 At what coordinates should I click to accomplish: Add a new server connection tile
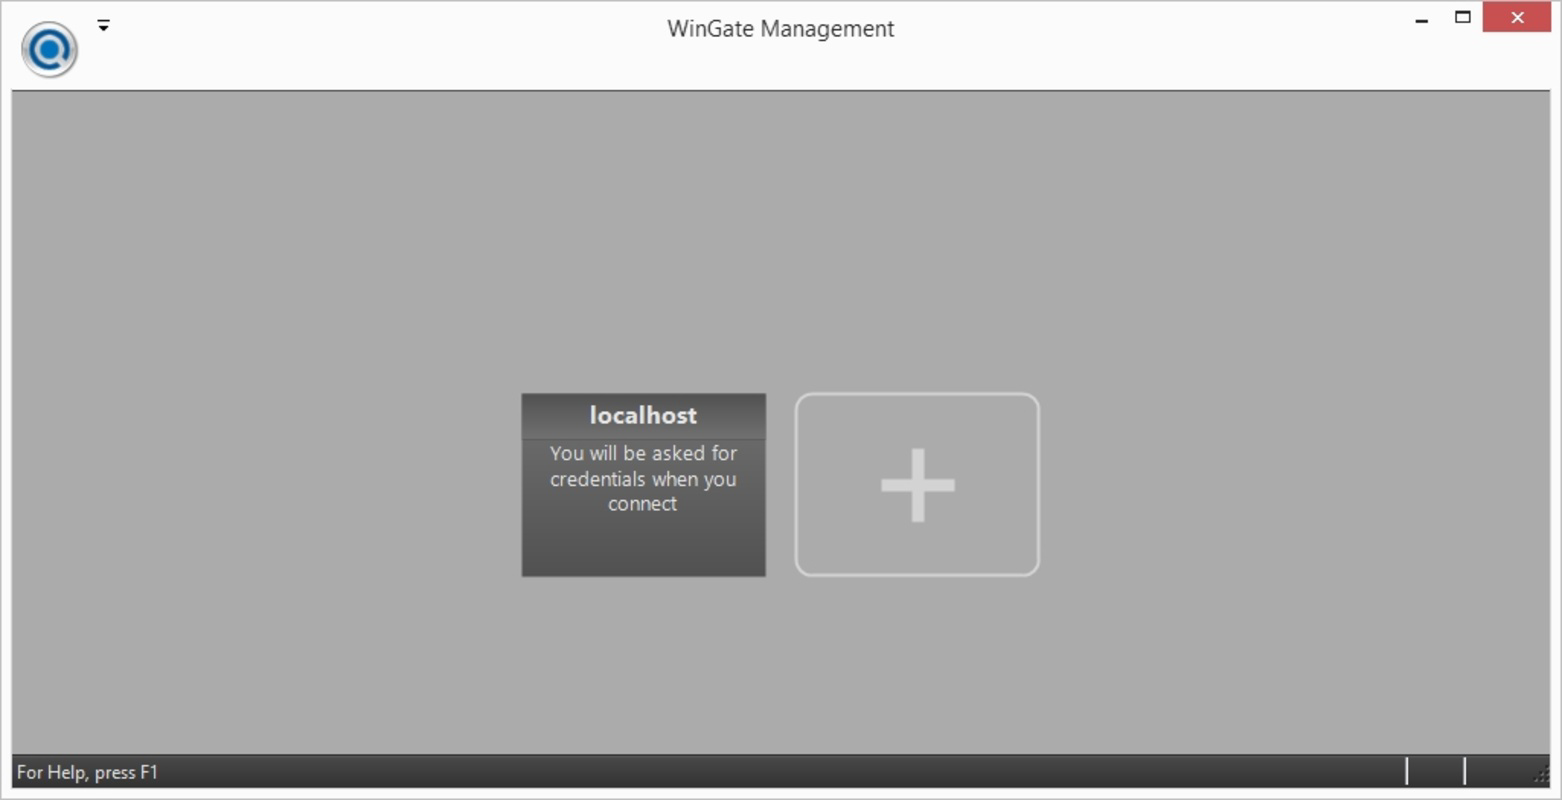[917, 484]
